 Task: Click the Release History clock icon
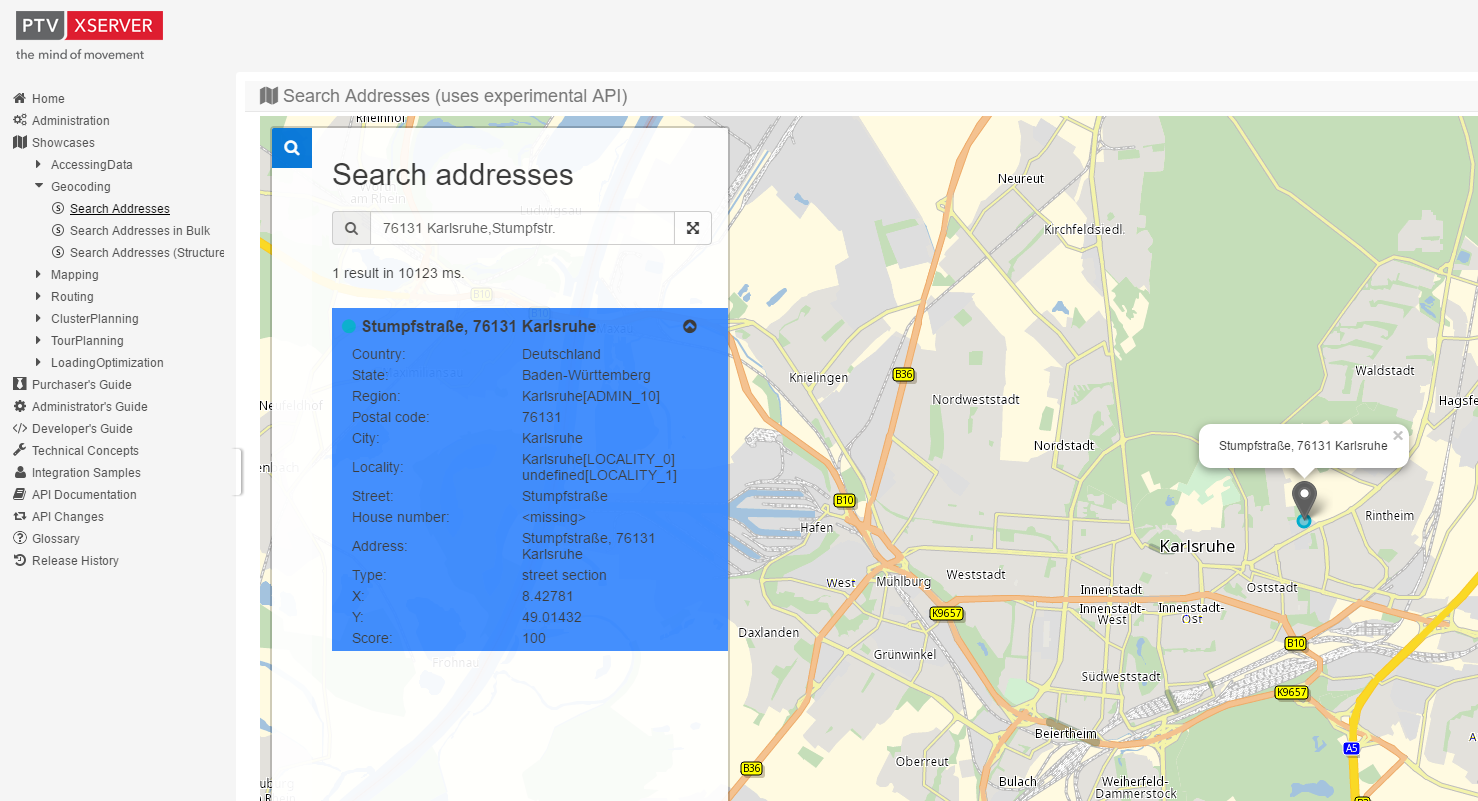(19, 561)
